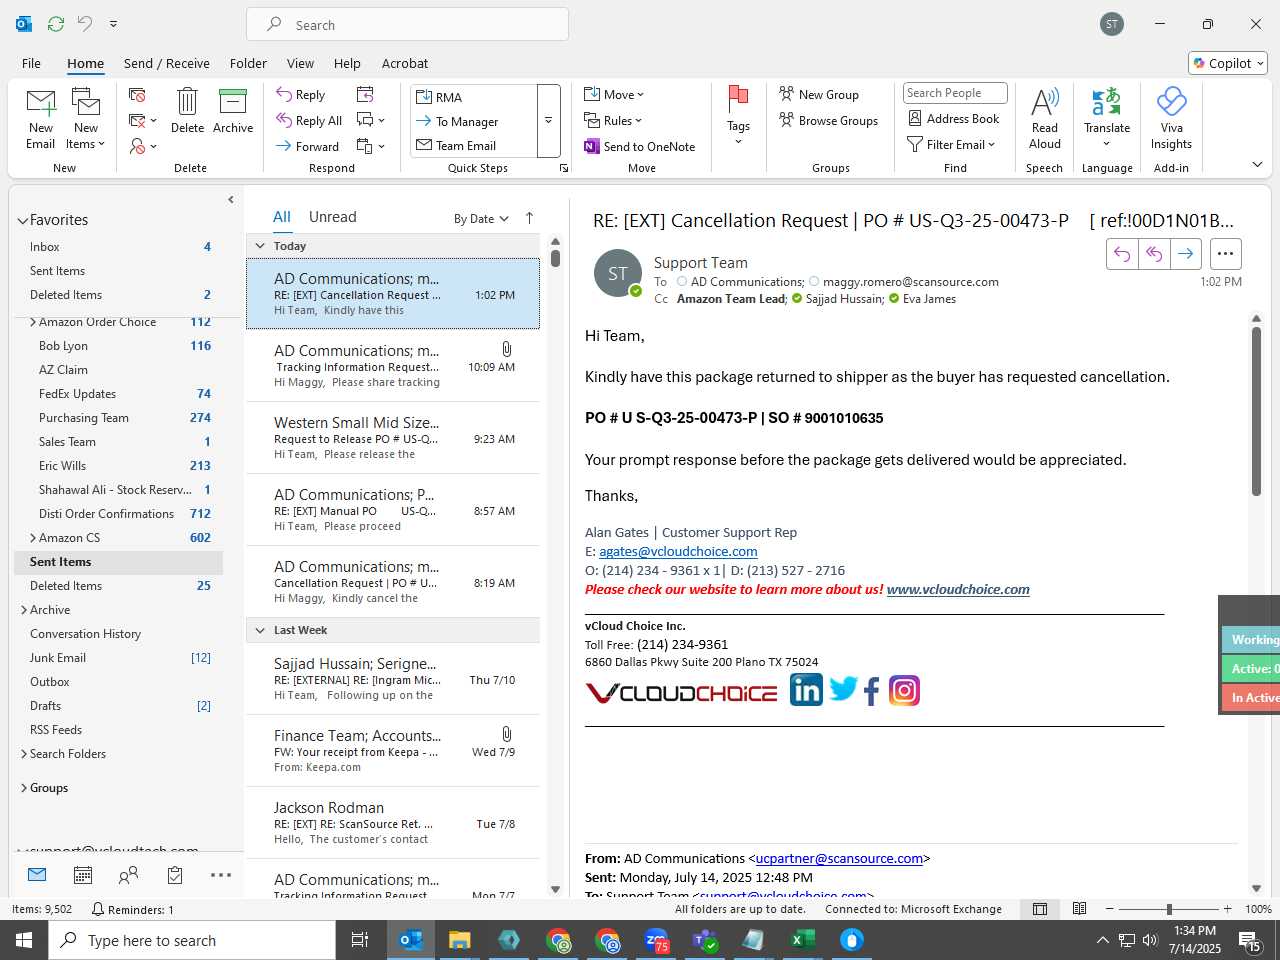Viewport: 1280px width, 960px height.
Task: Open agates@vcloudchoice.com email link
Action: coord(678,551)
